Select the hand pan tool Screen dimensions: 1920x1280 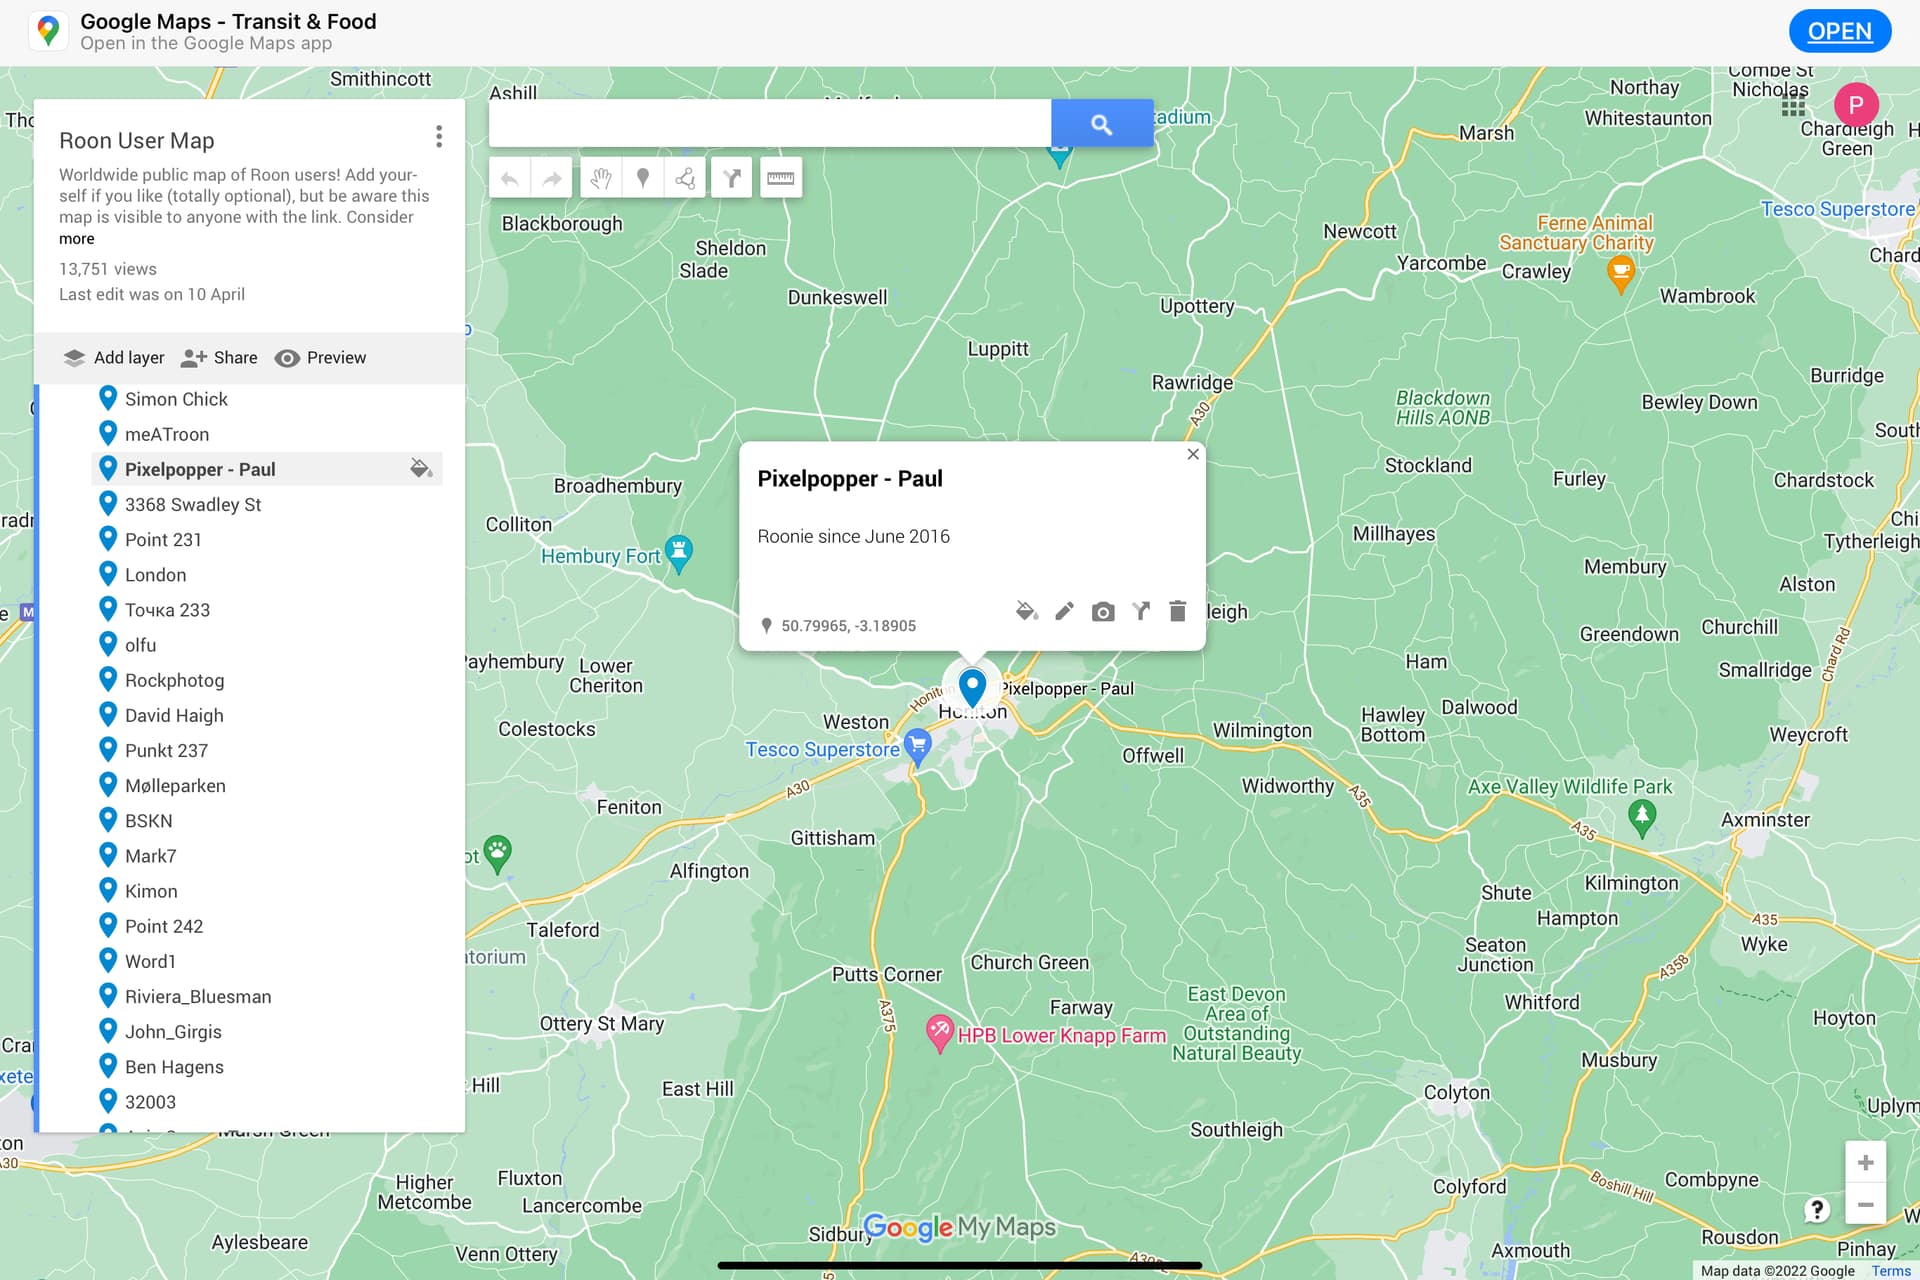coord(599,179)
